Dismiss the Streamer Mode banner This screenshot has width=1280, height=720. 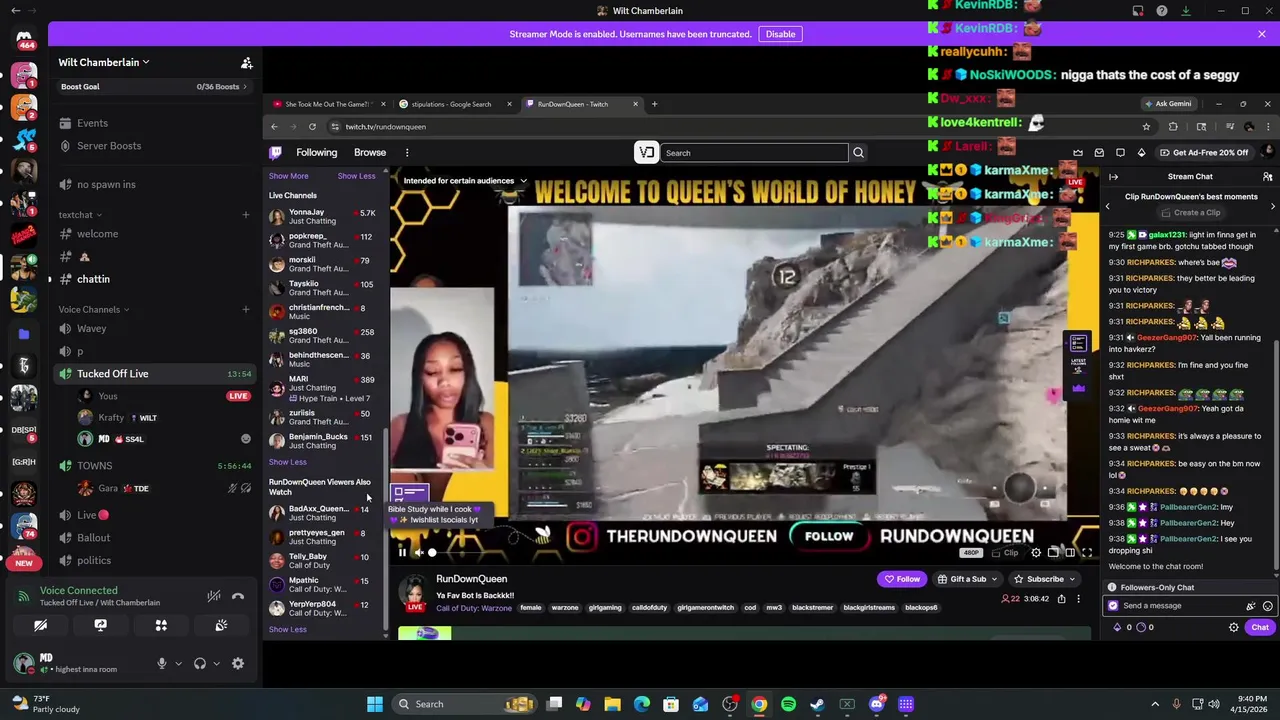(1262, 34)
